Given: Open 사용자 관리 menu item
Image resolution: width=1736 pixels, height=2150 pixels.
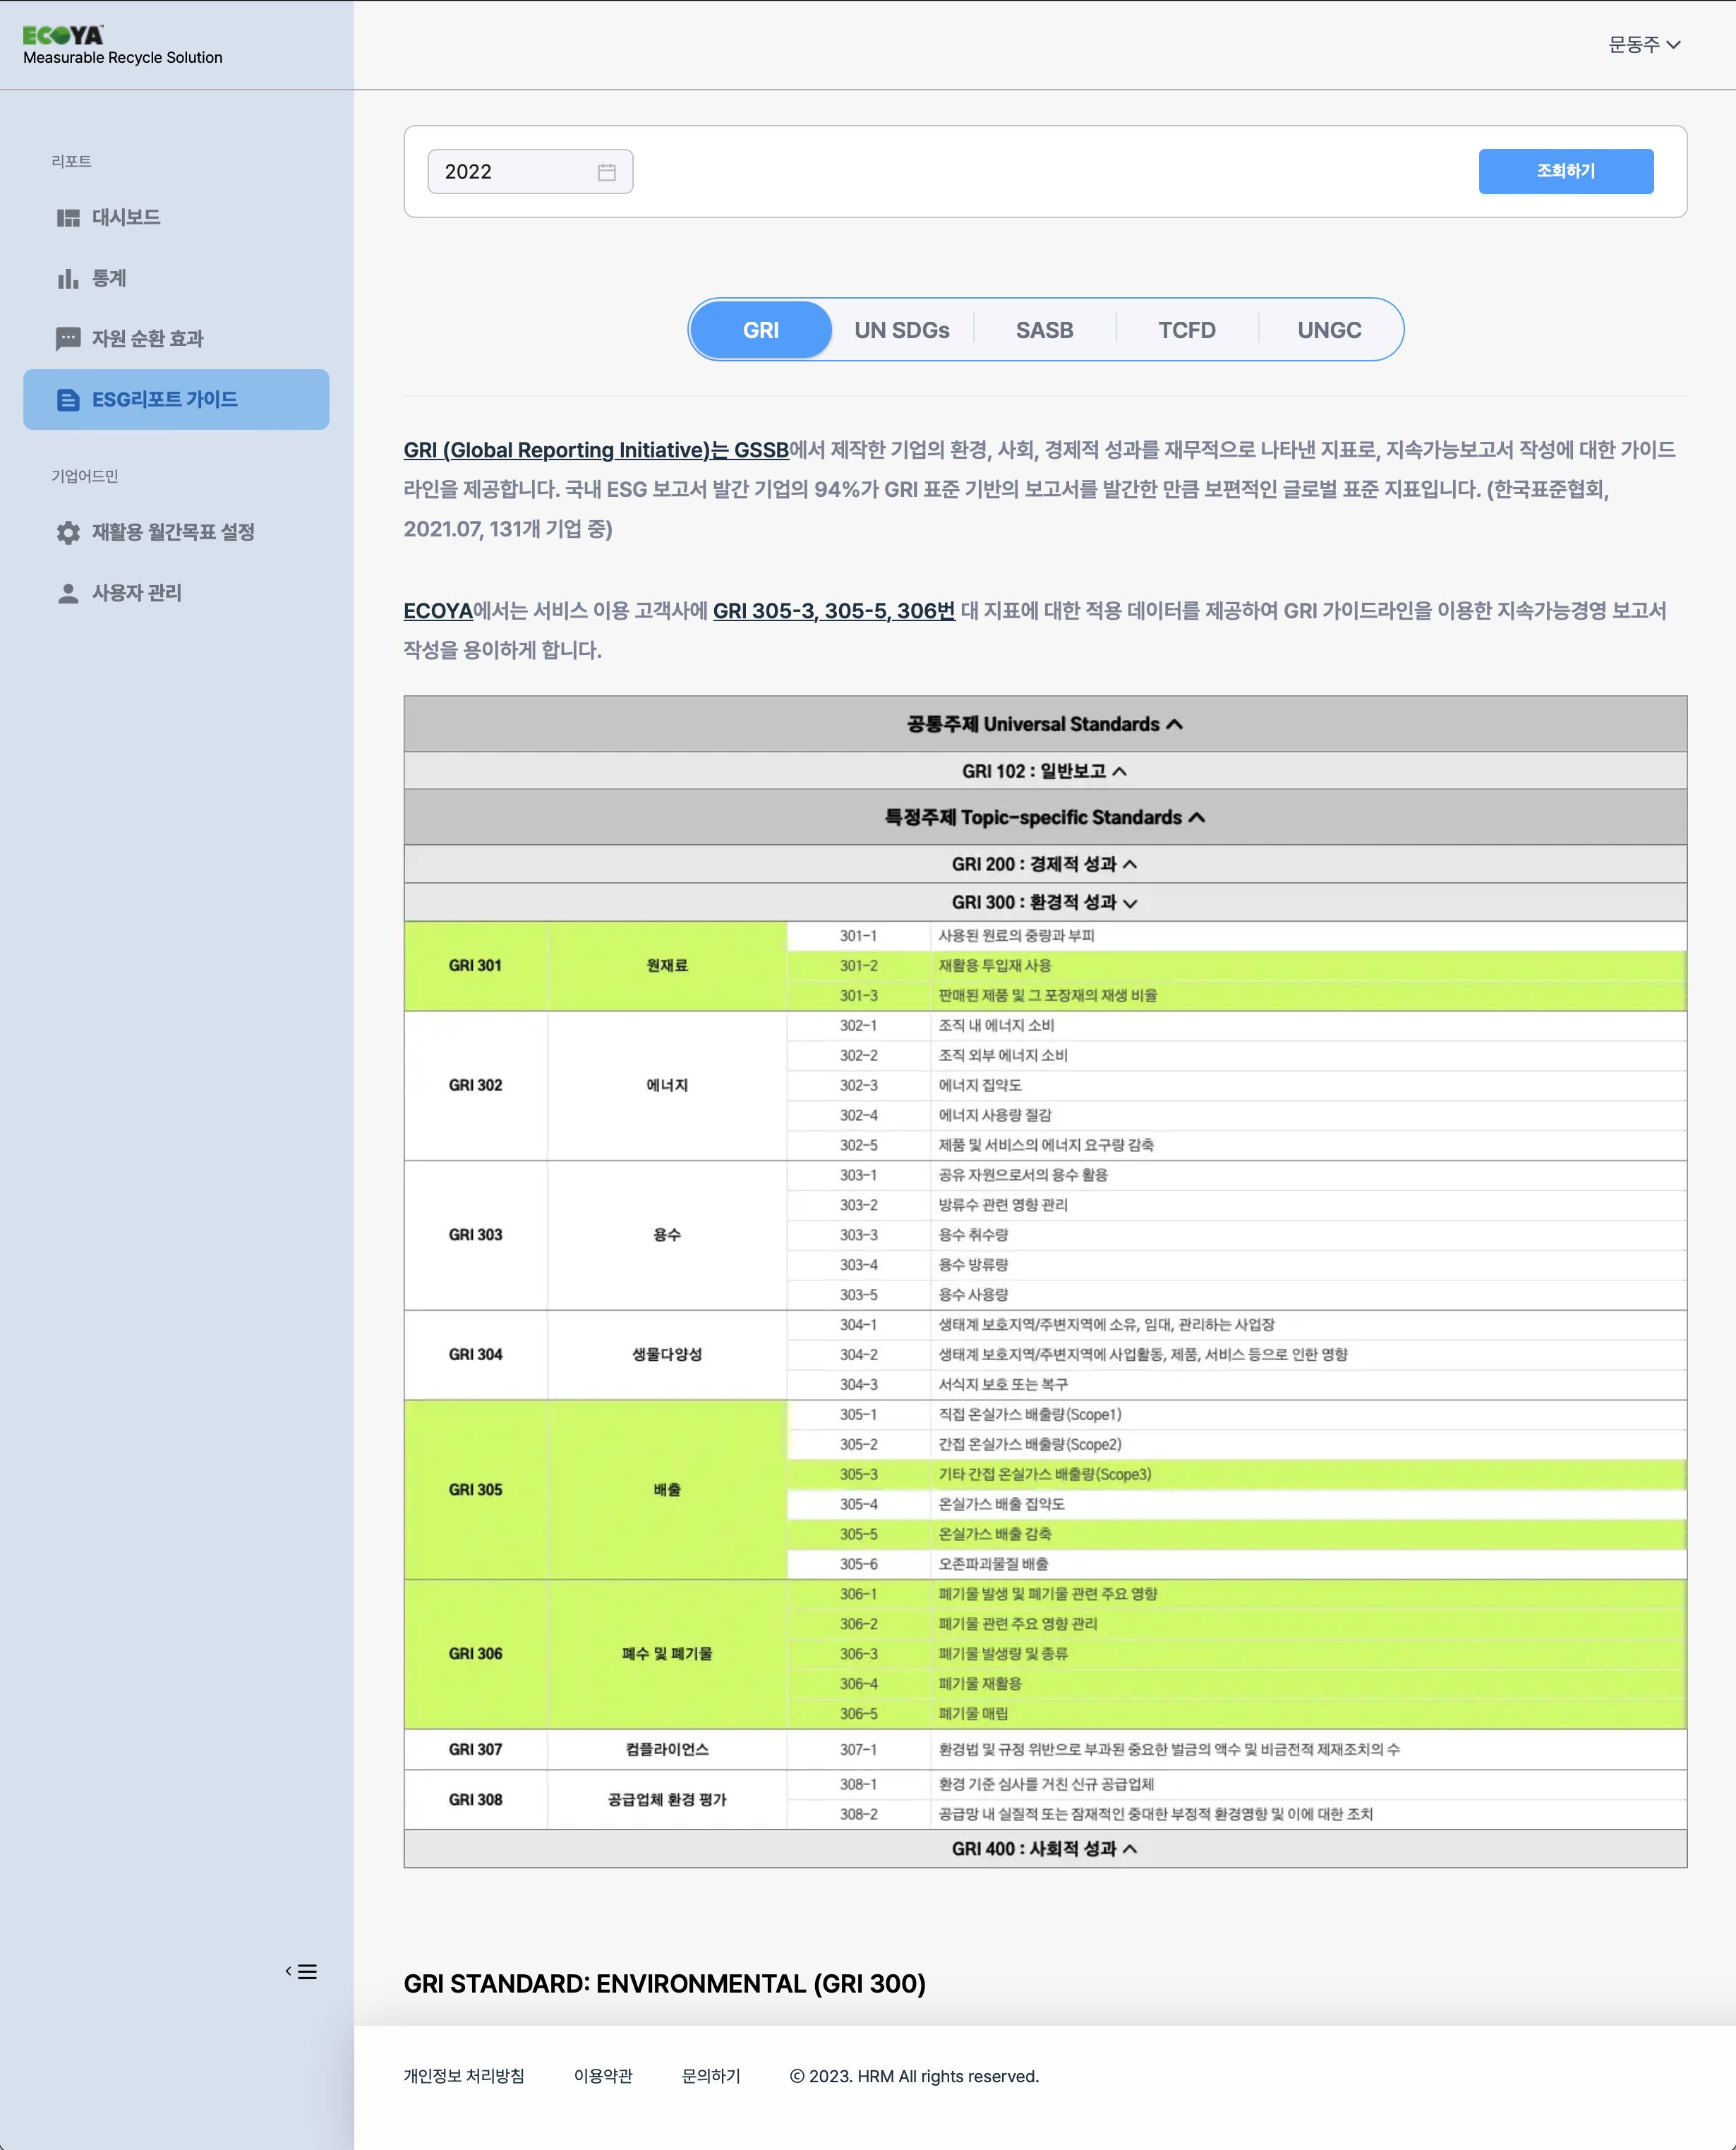Looking at the screenshot, I should click(x=176, y=593).
